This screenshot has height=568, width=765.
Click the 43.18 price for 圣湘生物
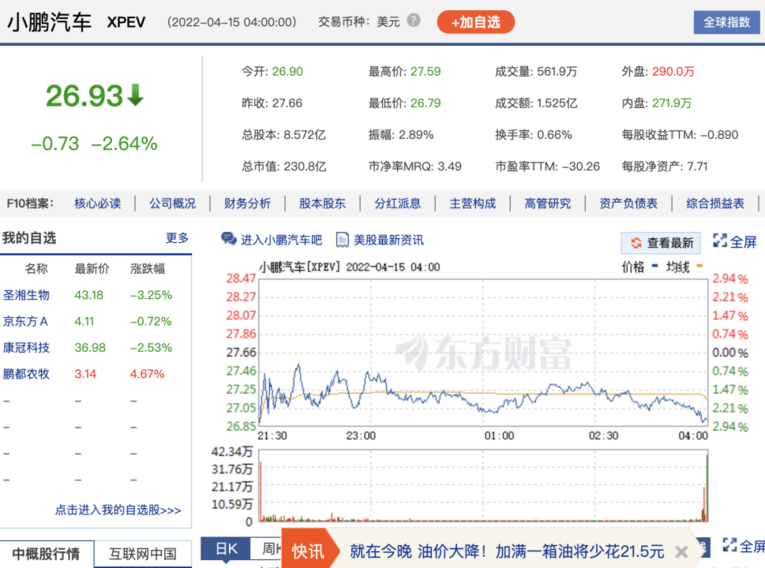tap(89, 295)
